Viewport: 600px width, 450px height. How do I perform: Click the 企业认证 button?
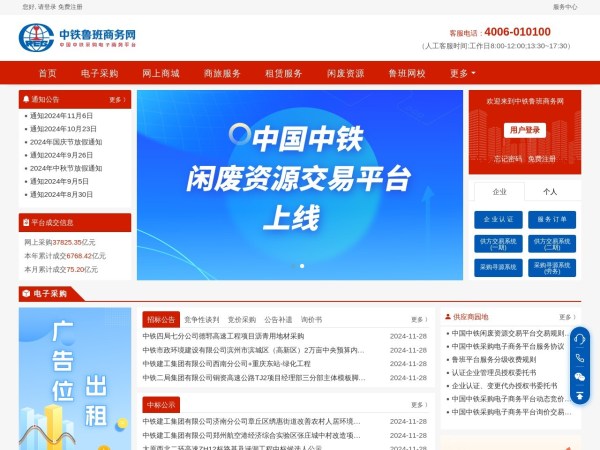(x=497, y=219)
